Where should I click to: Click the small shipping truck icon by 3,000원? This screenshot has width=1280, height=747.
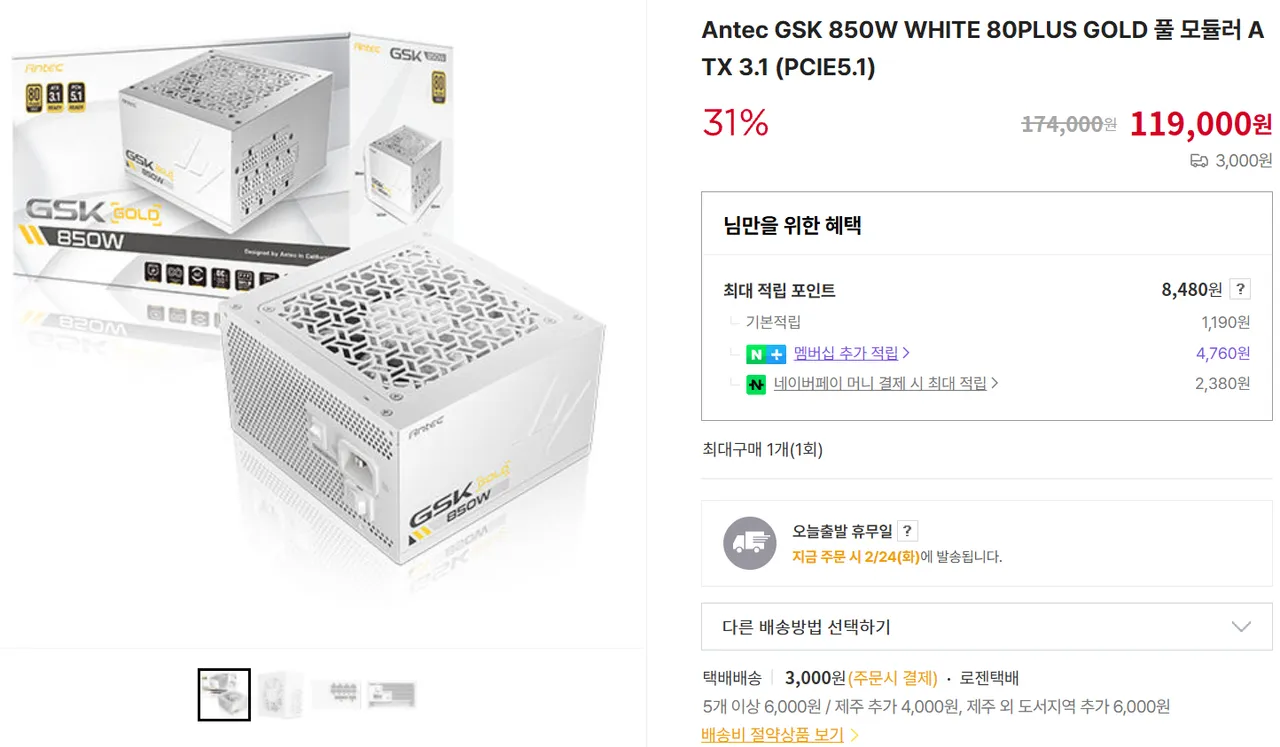point(1199,161)
